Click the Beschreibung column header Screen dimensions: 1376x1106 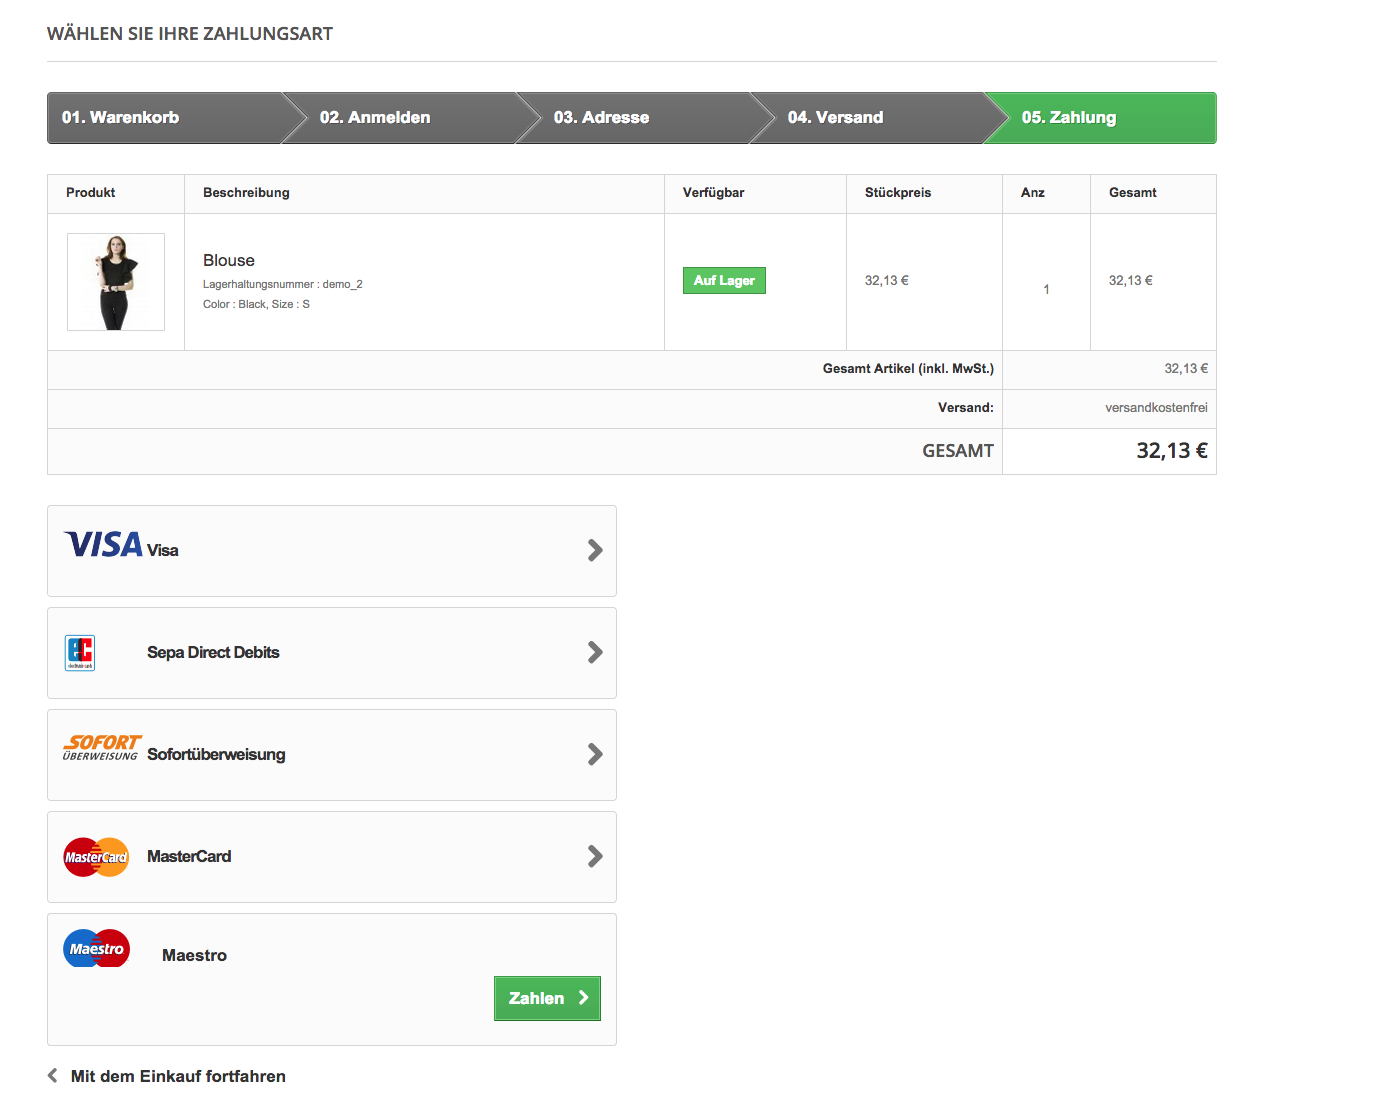246,192
